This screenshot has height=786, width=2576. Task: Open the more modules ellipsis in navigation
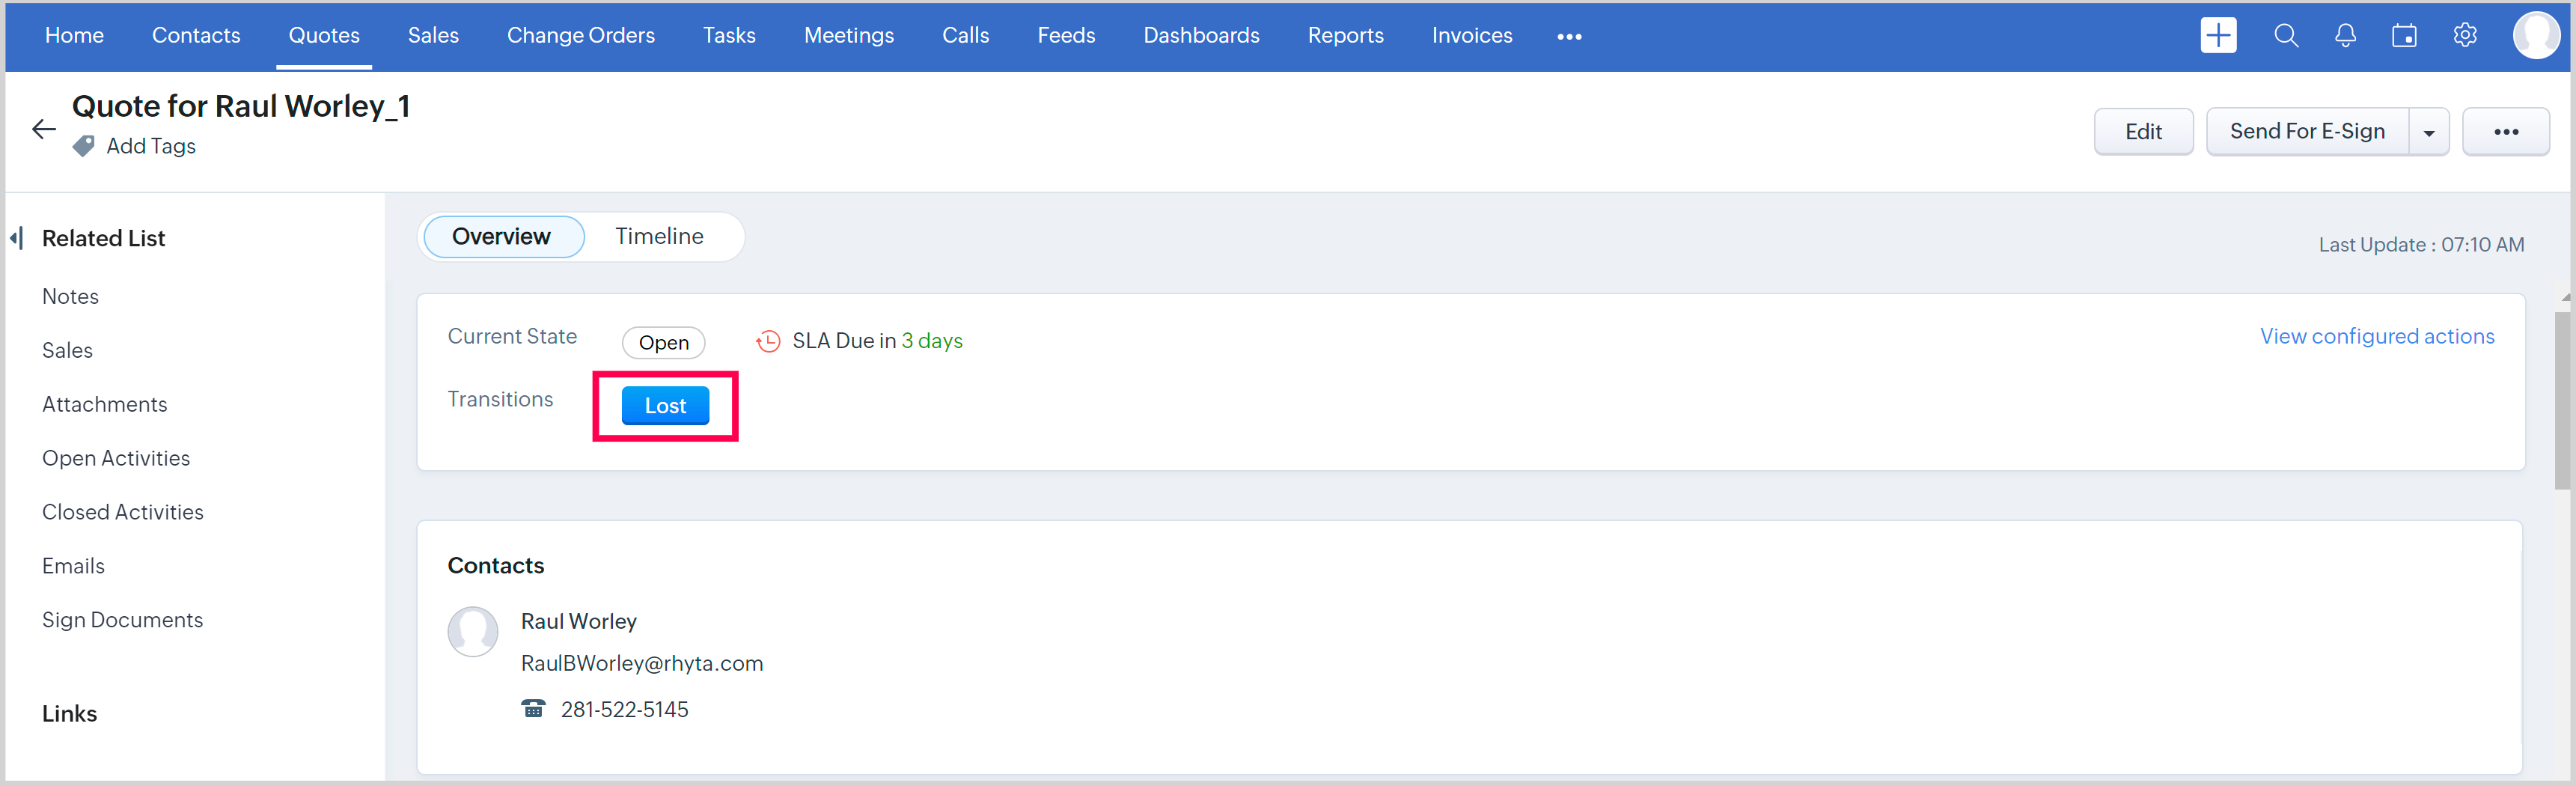click(x=1569, y=37)
